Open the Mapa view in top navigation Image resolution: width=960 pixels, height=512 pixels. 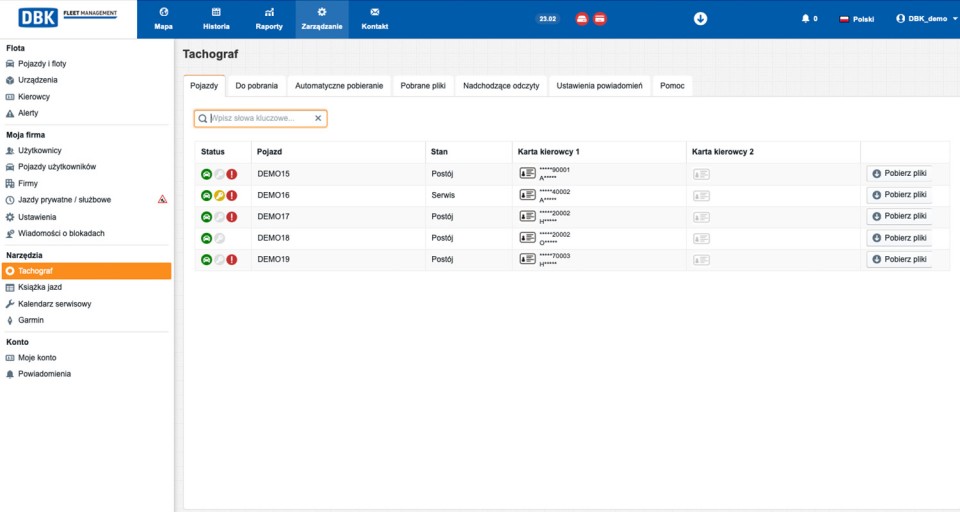[x=164, y=18]
